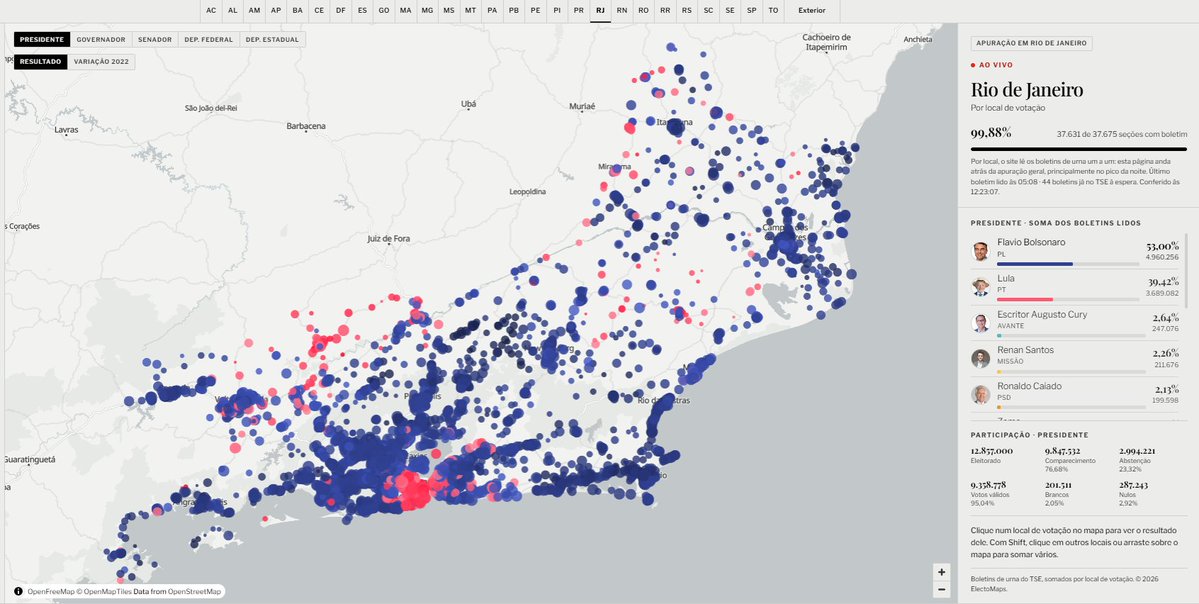Select state MG in the top bar
The image size is (1199, 604).
(x=427, y=11)
